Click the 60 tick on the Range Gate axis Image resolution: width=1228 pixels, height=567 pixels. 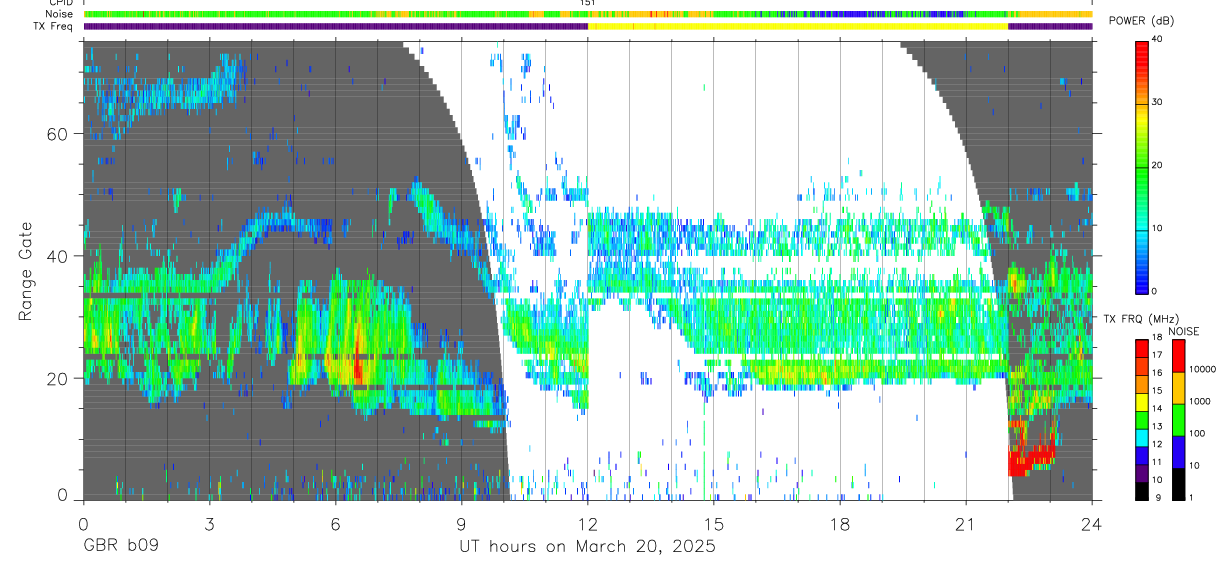tap(56, 134)
